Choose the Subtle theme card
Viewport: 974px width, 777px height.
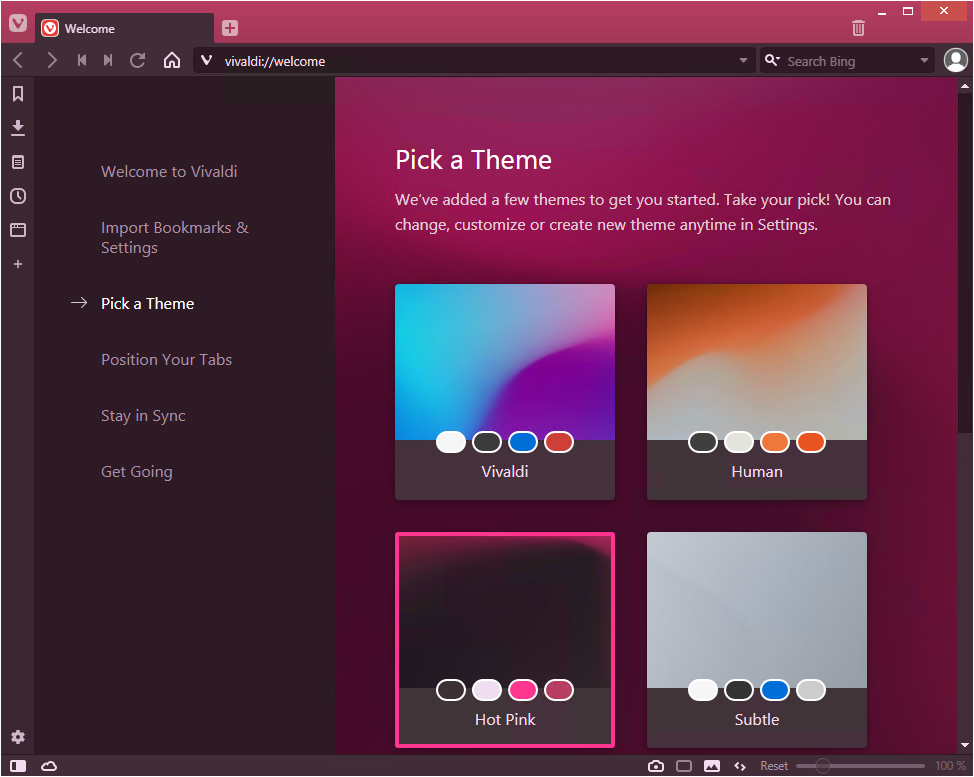pyautogui.click(x=757, y=640)
